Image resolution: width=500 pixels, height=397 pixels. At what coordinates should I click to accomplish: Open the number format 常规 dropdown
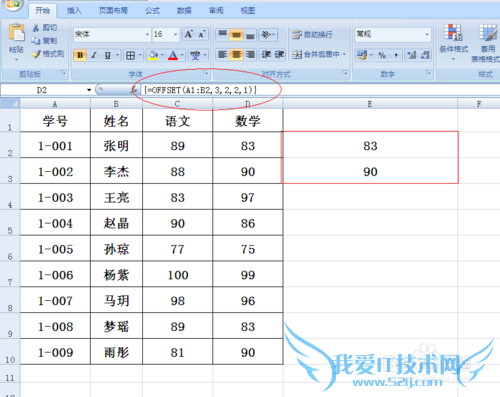point(427,34)
